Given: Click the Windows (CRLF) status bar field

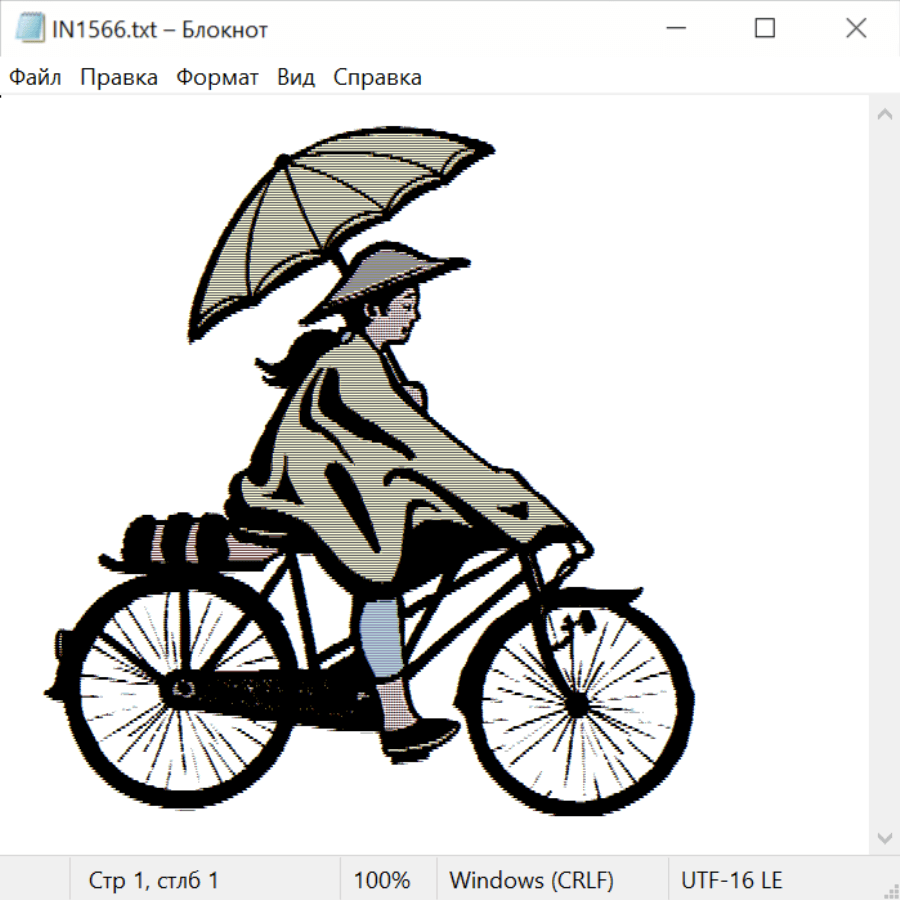Looking at the screenshot, I should click(531, 880).
